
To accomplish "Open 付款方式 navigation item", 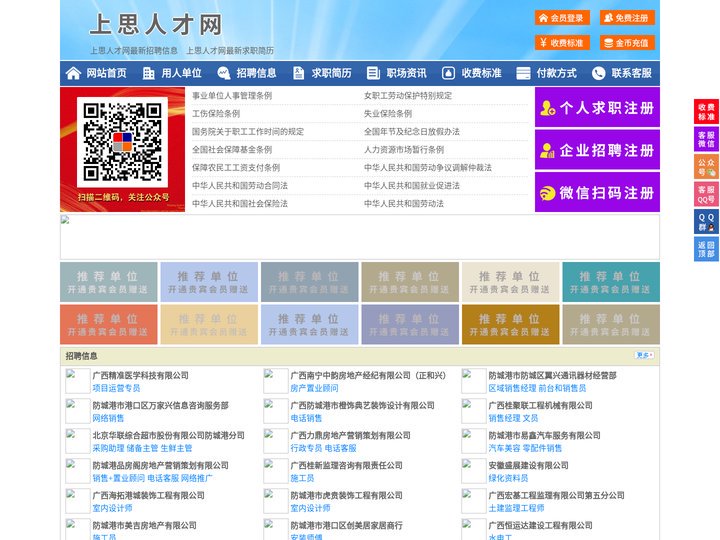I will tap(557, 73).
